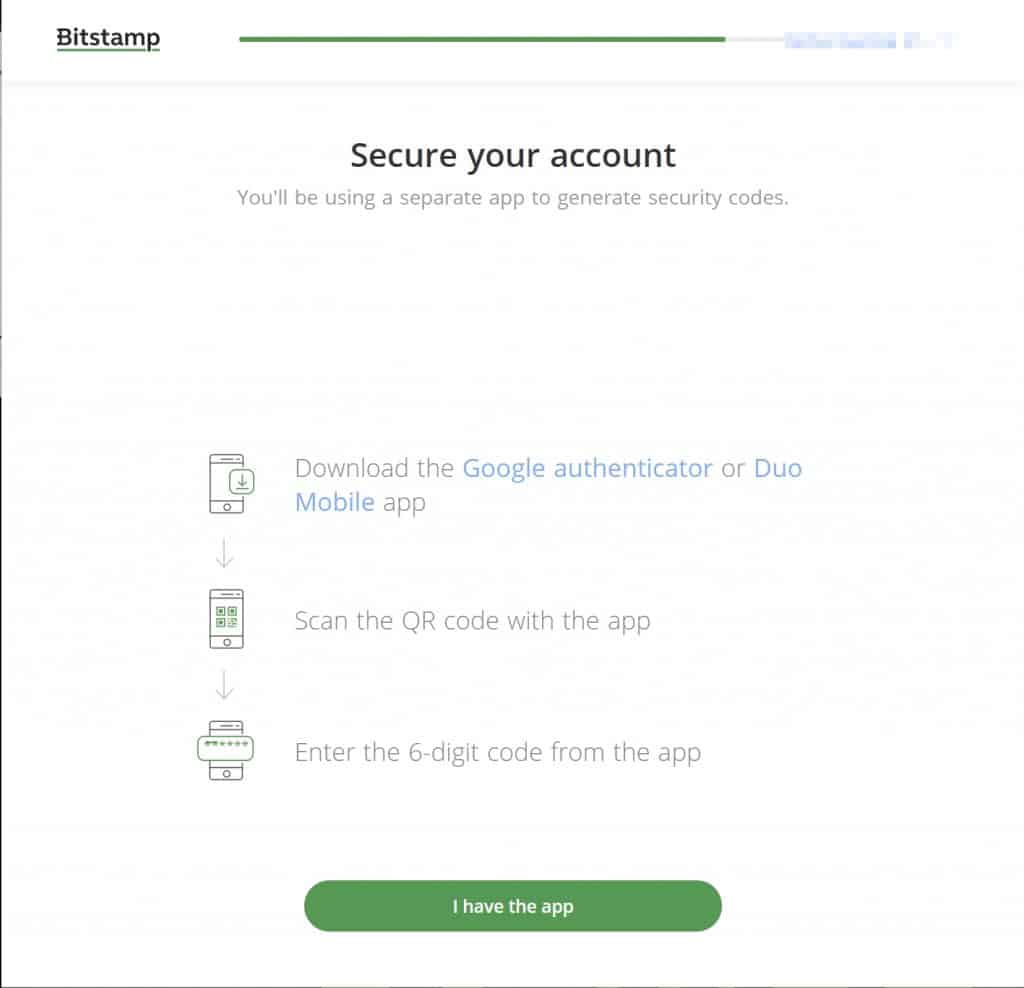This screenshot has height=988, width=1024.
Task: Click the arrow between download and scan steps
Action: pos(225,551)
